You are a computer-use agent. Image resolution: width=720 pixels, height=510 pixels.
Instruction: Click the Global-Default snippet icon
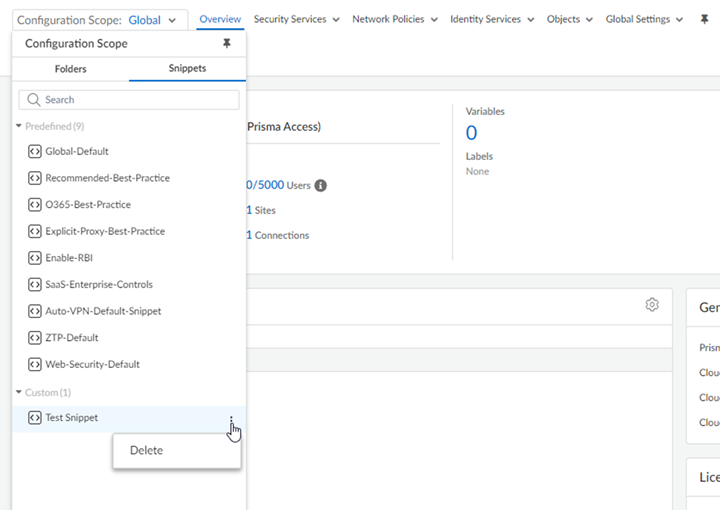(x=35, y=152)
